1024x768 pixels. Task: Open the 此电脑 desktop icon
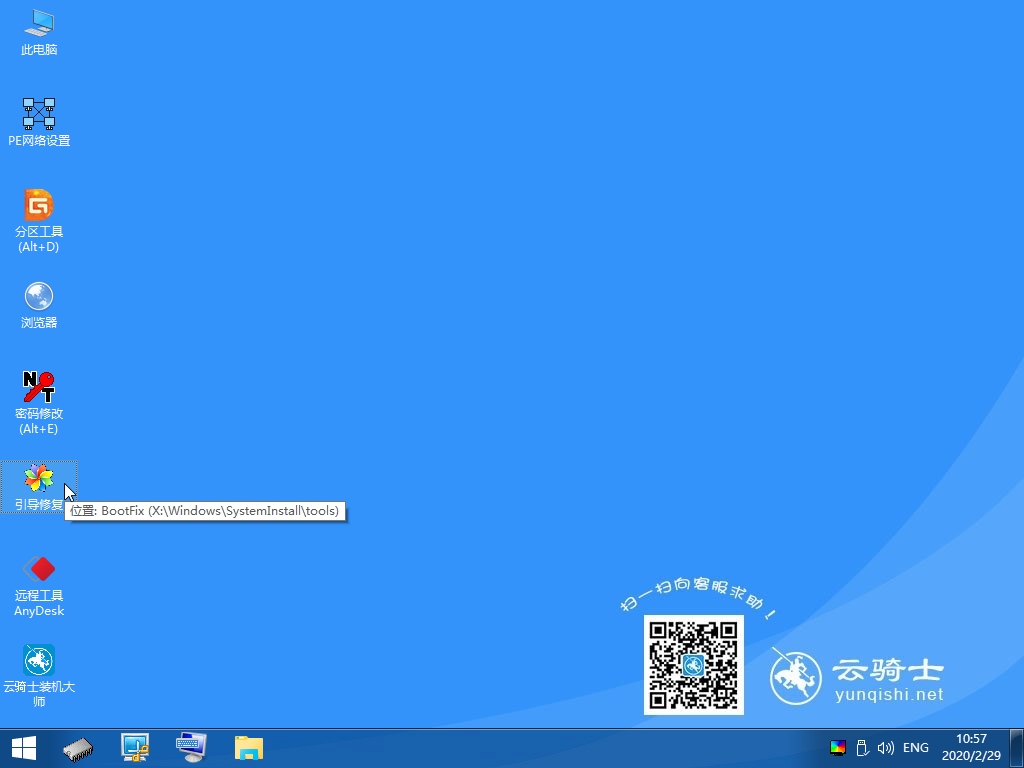[x=39, y=33]
